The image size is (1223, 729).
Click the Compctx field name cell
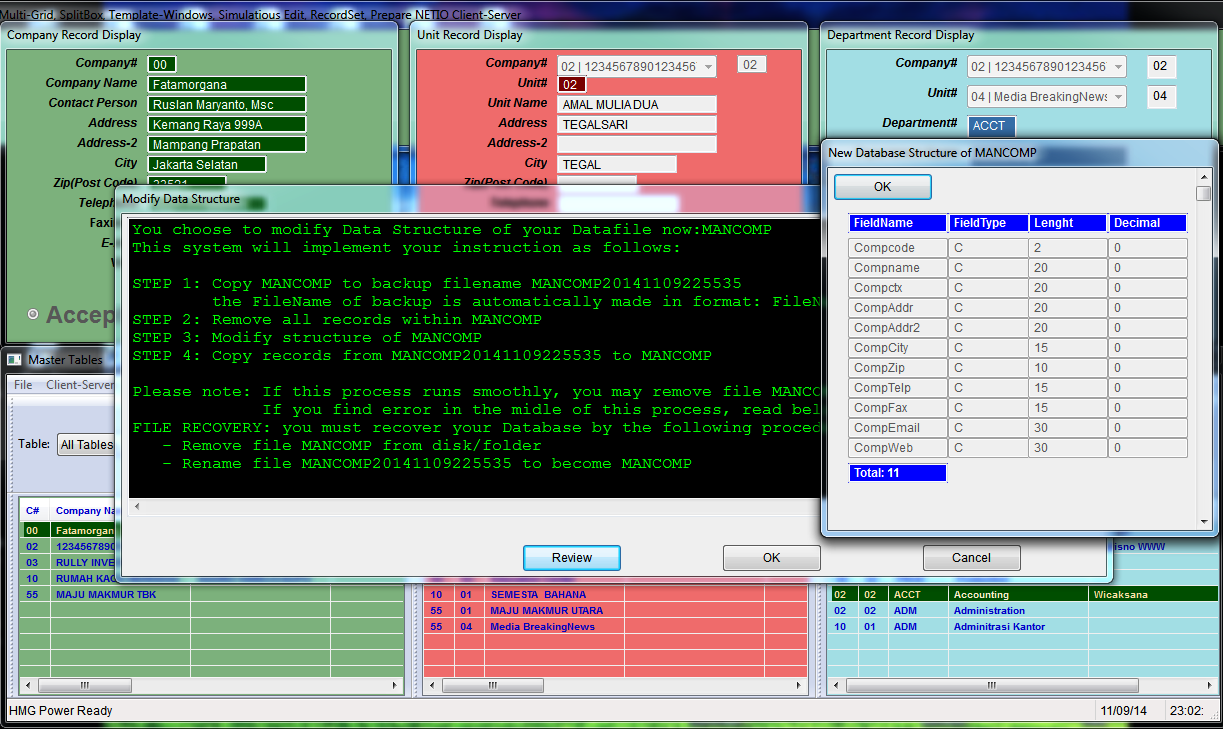tap(897, 288)
